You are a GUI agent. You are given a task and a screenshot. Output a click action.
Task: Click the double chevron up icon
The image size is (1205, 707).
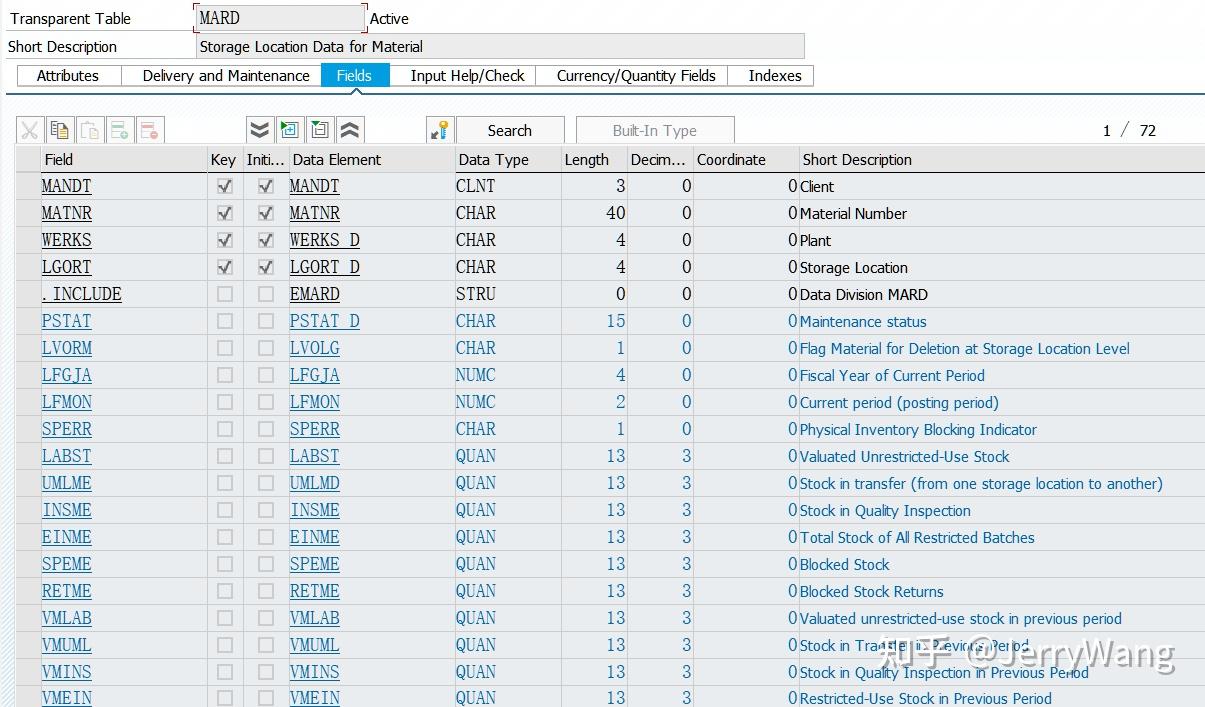click(350, 129)
